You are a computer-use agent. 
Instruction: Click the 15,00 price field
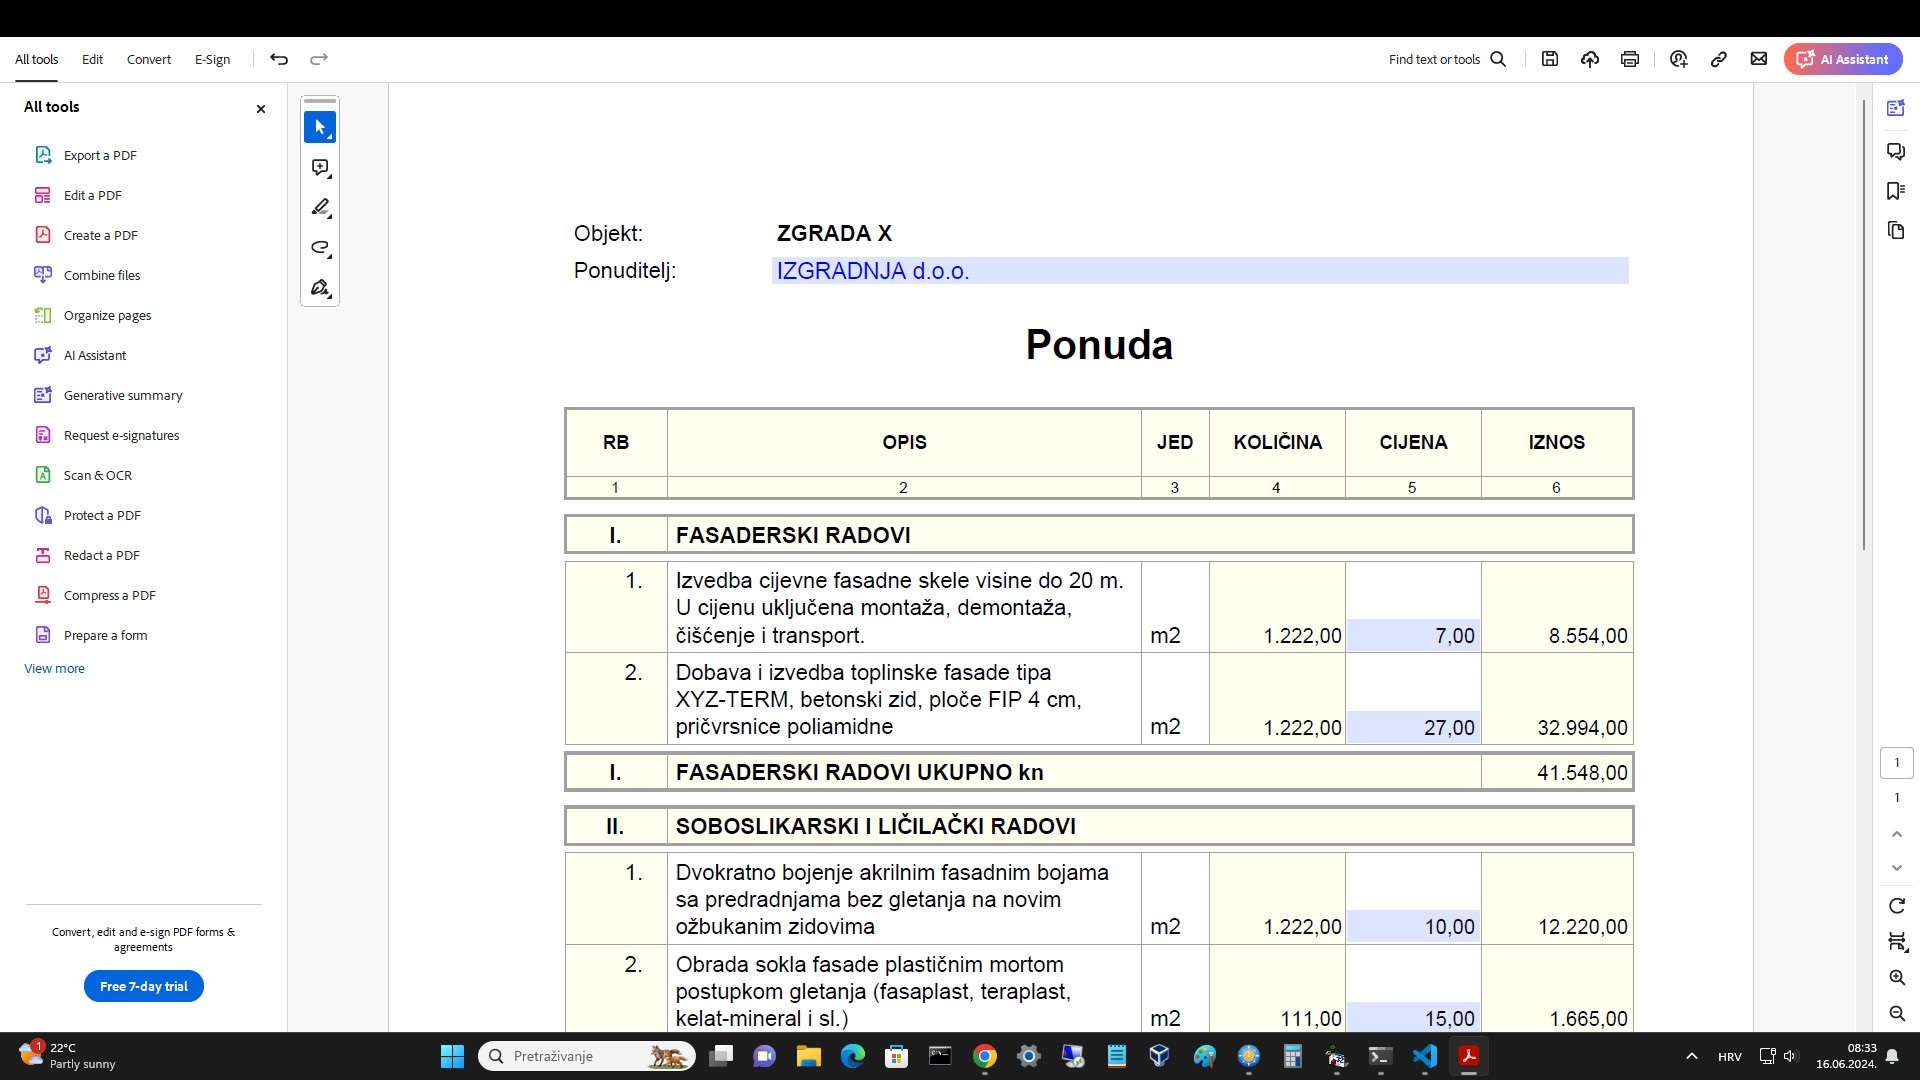tap(1413, 1017)
